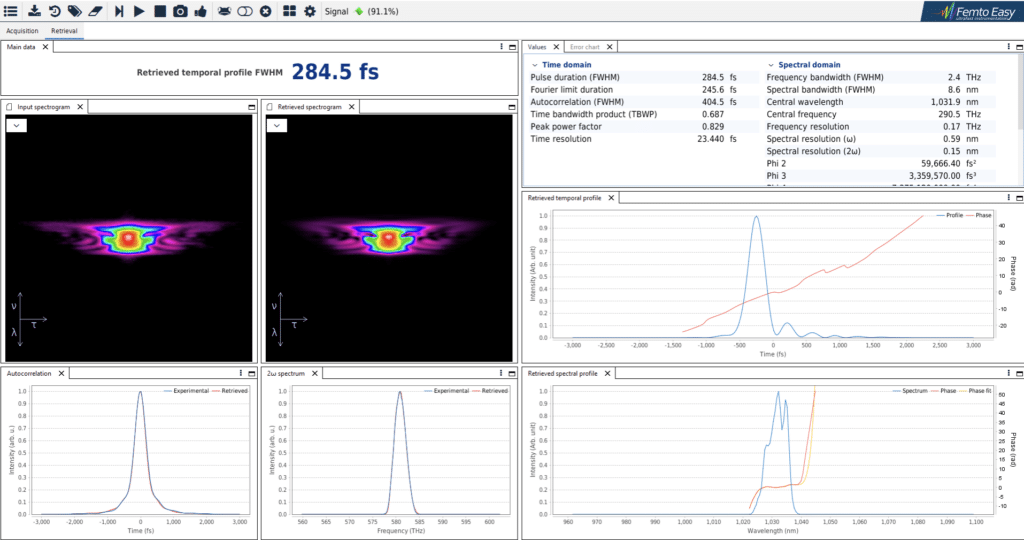Select the Retrieved spectral profile tab

point(562,373)
